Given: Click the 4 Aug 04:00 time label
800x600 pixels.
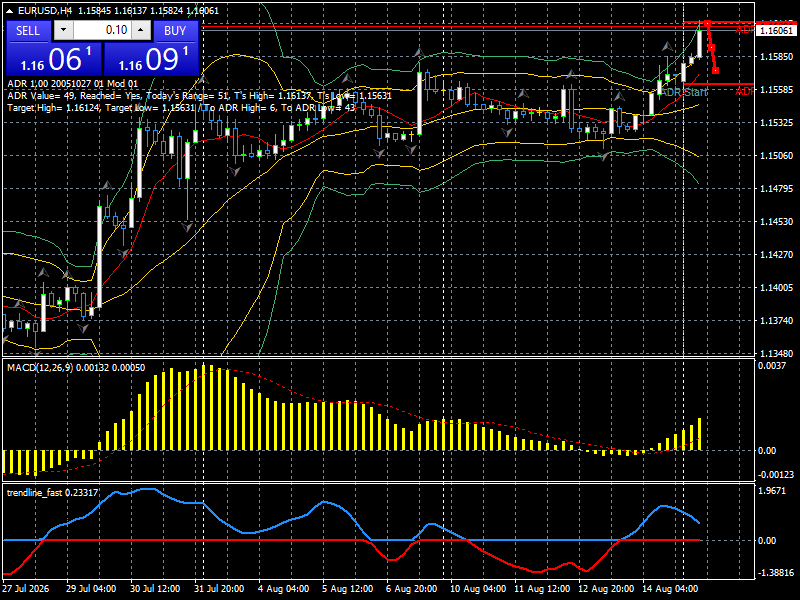Looking at the screenshot, I should 283,589.
